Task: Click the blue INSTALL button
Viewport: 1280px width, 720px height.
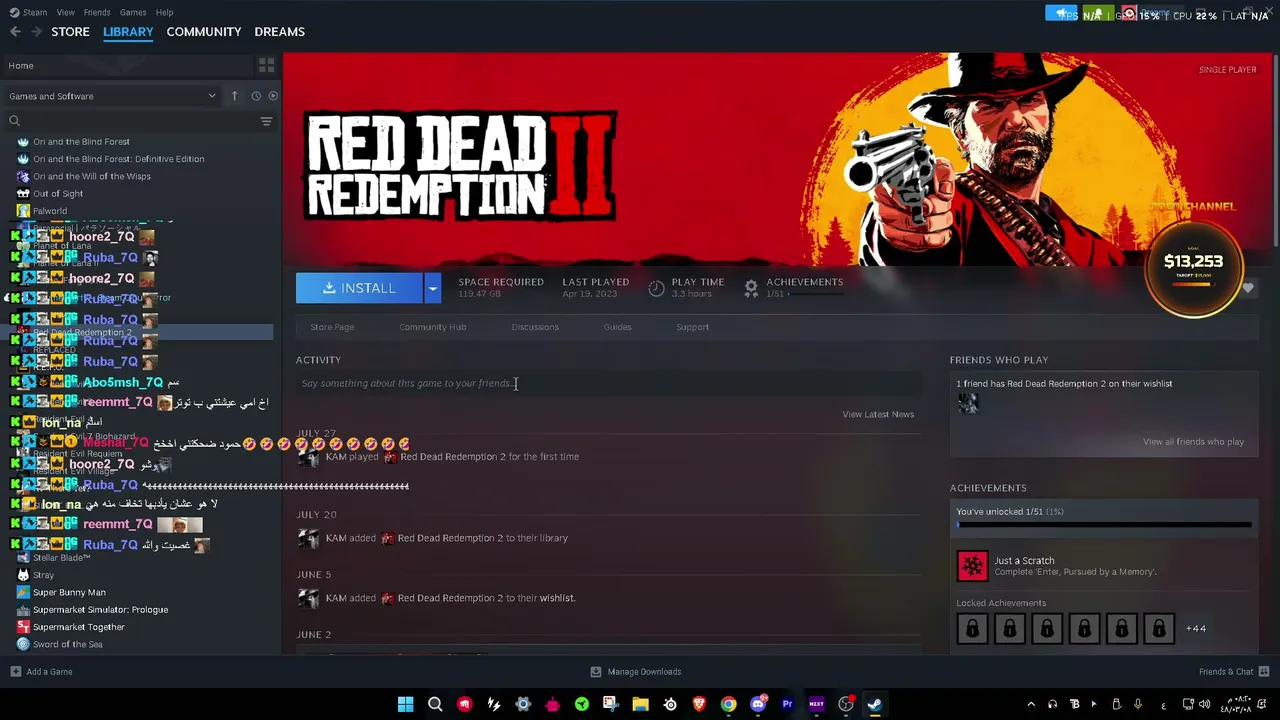Action: [360, 288]
